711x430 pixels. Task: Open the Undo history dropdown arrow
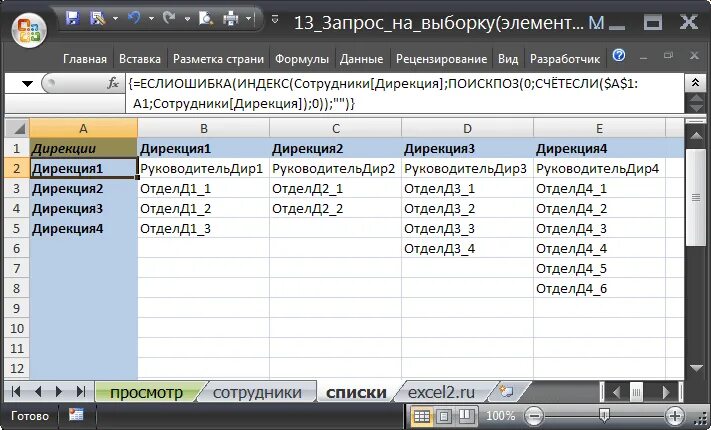tap(151, 19)
